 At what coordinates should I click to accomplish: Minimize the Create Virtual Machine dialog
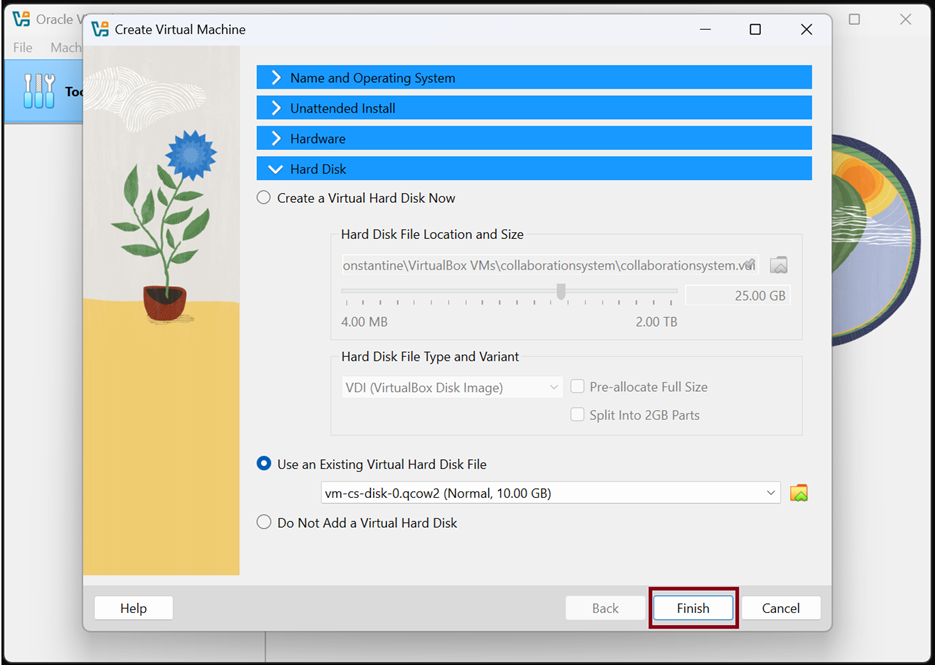point(705,29)
